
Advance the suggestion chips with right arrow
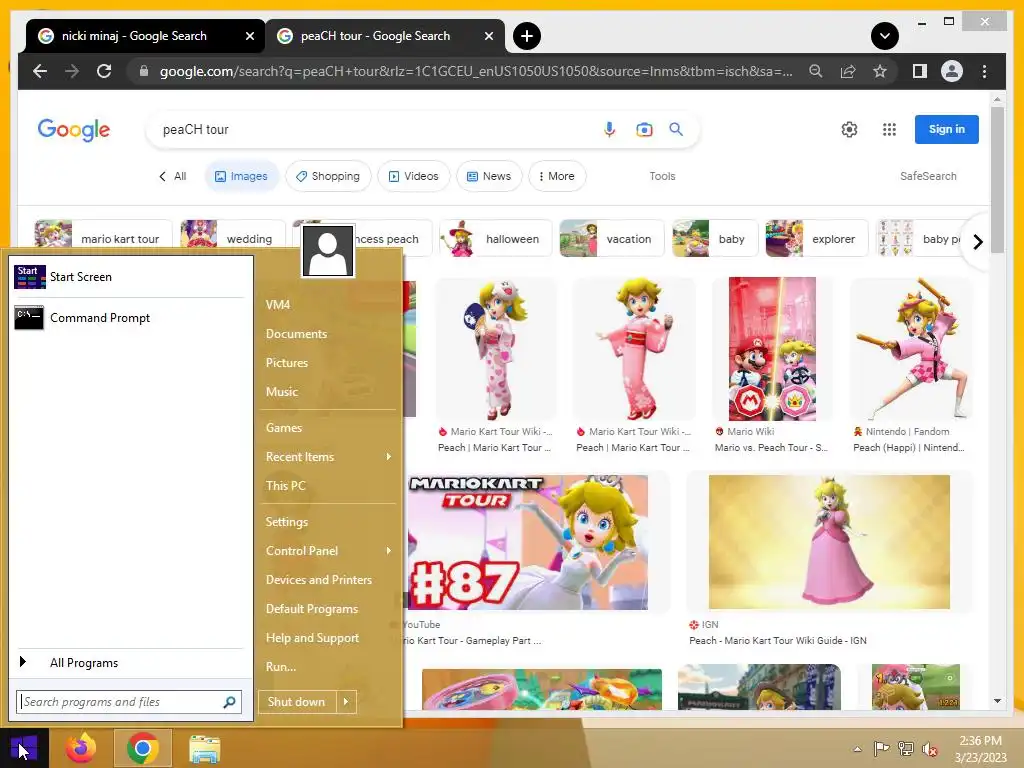click(x=977, y=242)
